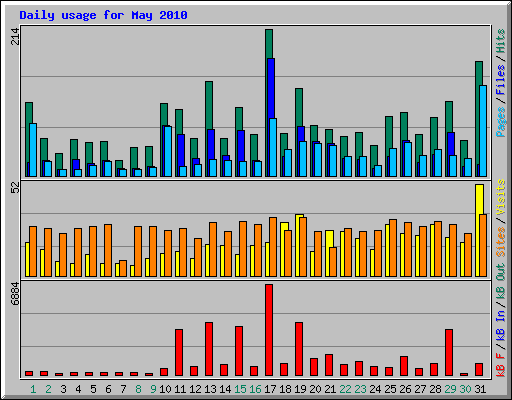Click day label 31 on the x-axis

click(x=480, y=389)
